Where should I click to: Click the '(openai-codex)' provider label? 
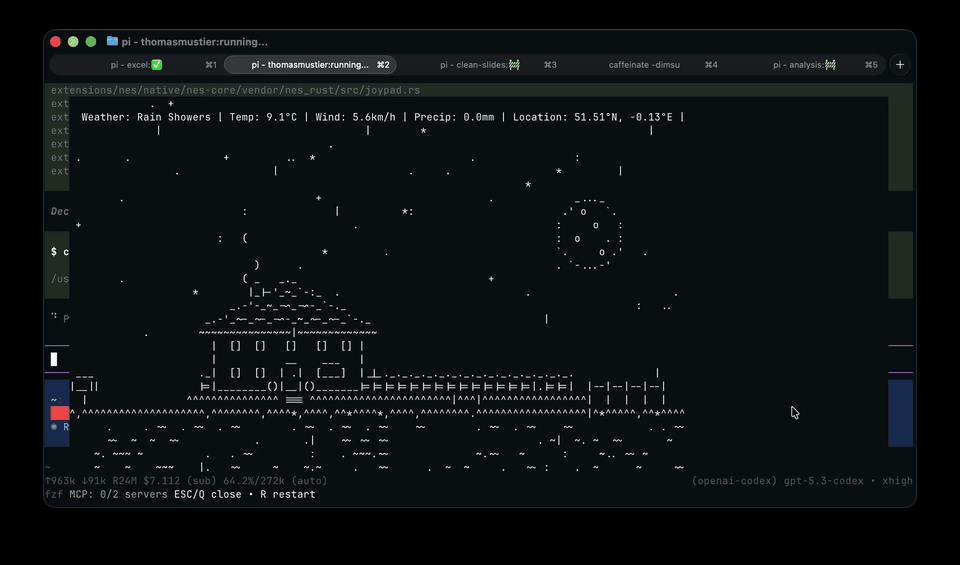pyautogui.click(x=735, y=481)
